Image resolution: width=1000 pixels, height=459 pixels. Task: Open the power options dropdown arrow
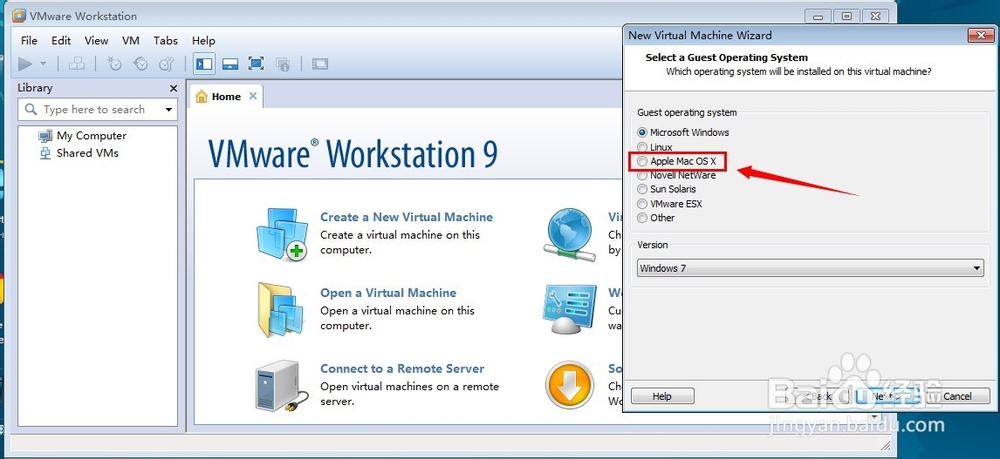coord(43,64)
